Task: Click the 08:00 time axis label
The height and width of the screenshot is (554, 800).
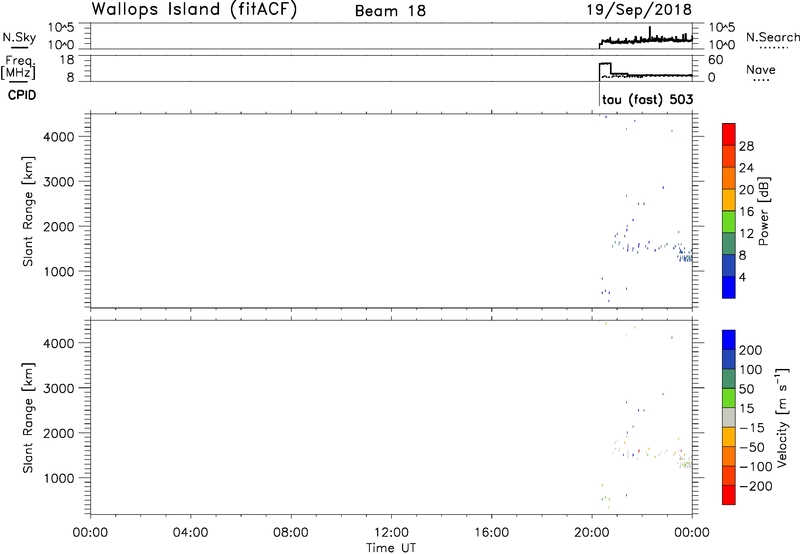Action: point(291,533)
